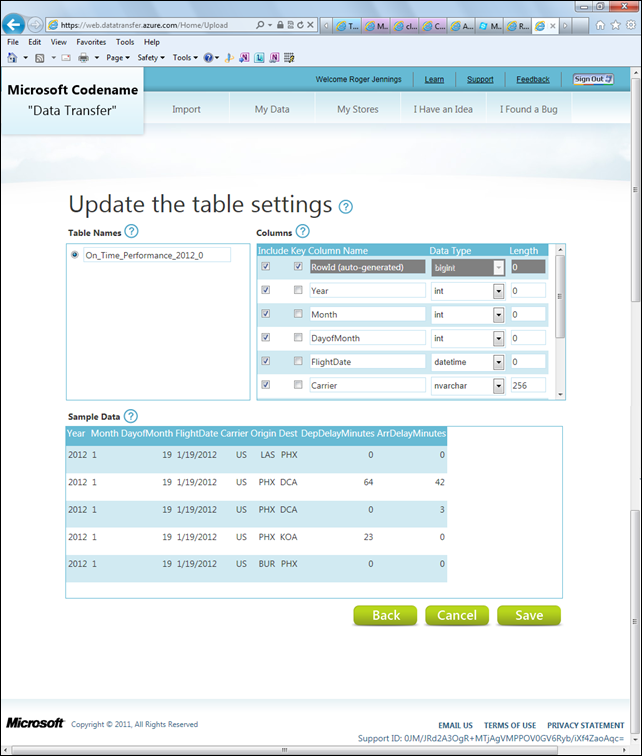Click the tab-list scroll left arrow
Image resolution: width=642 pixels, height=756 pixels.
pos(326,26)
